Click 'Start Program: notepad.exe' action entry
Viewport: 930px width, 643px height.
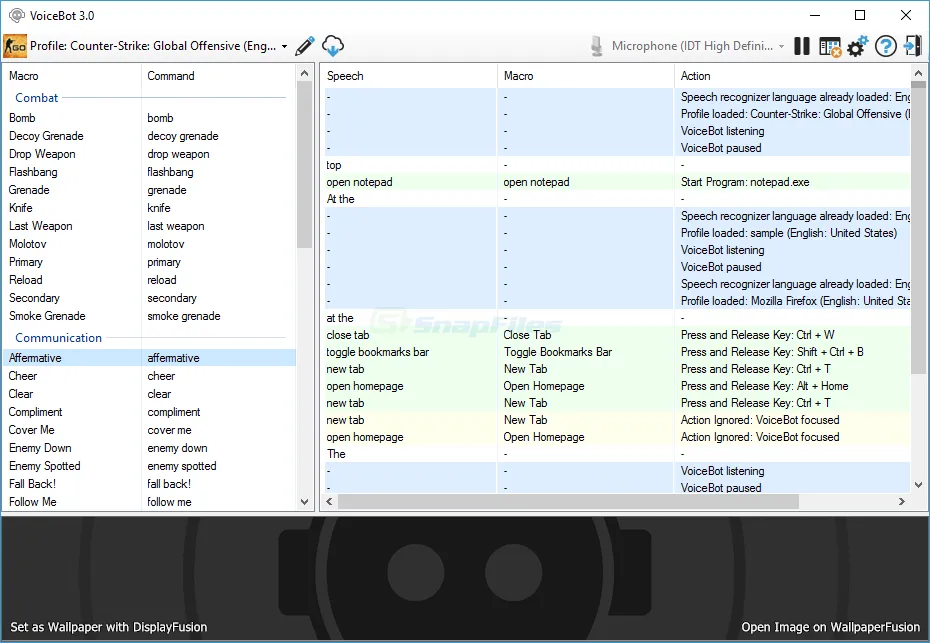click(x=745, y=182)
